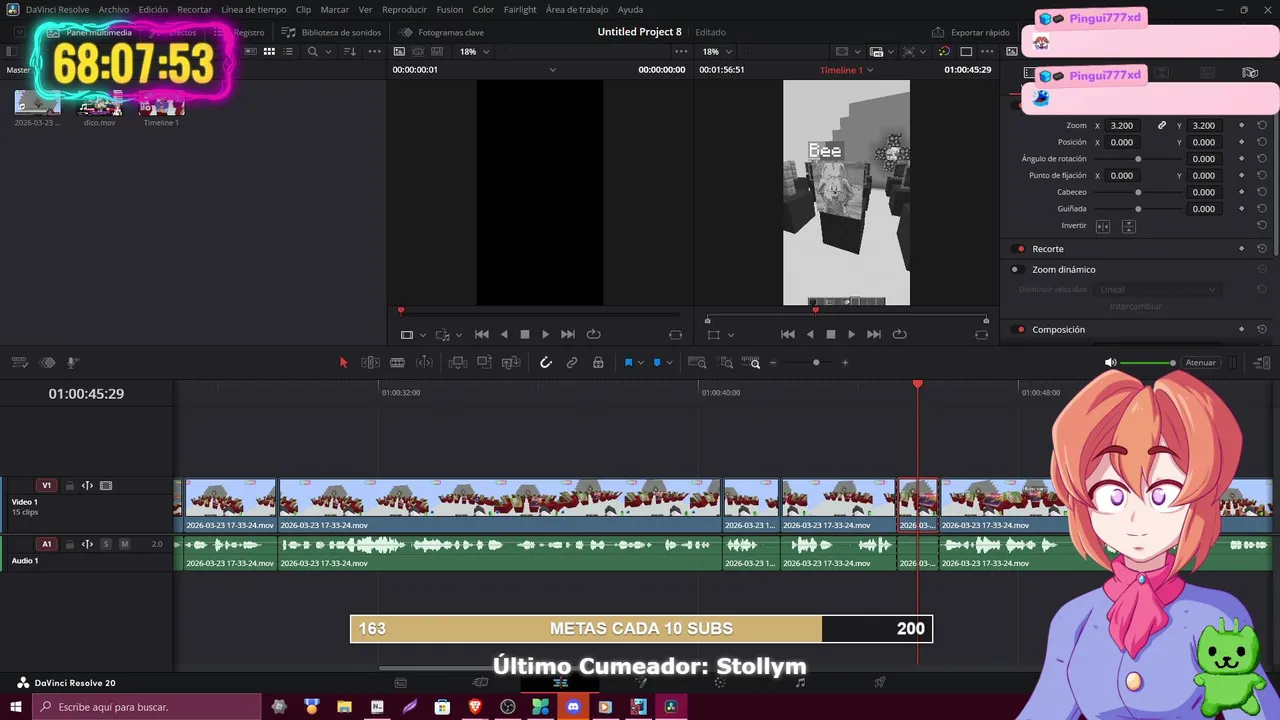The width and height of the screenshot is (1280, 720).
Task: Open Brave browser from taskbar
Action: [x=475, y=707]
